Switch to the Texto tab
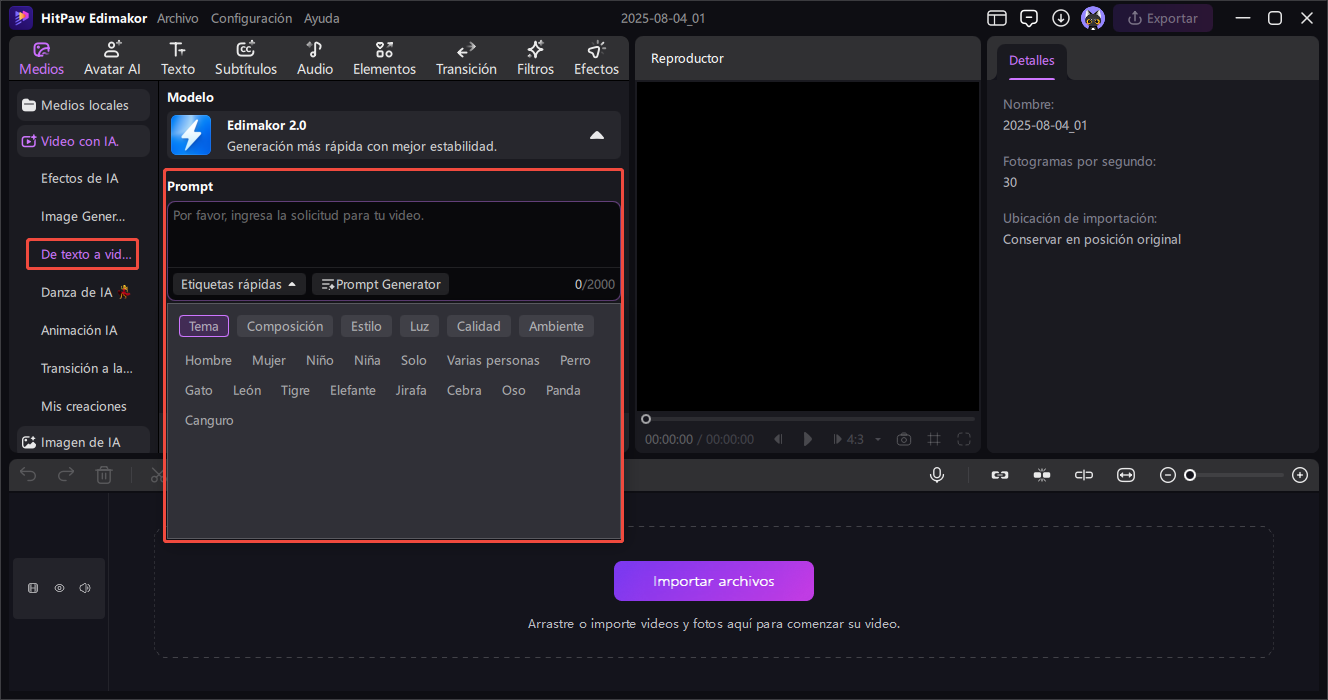Image resolution: width=1328 pixels, height=700 pixels. pos(178,59)
